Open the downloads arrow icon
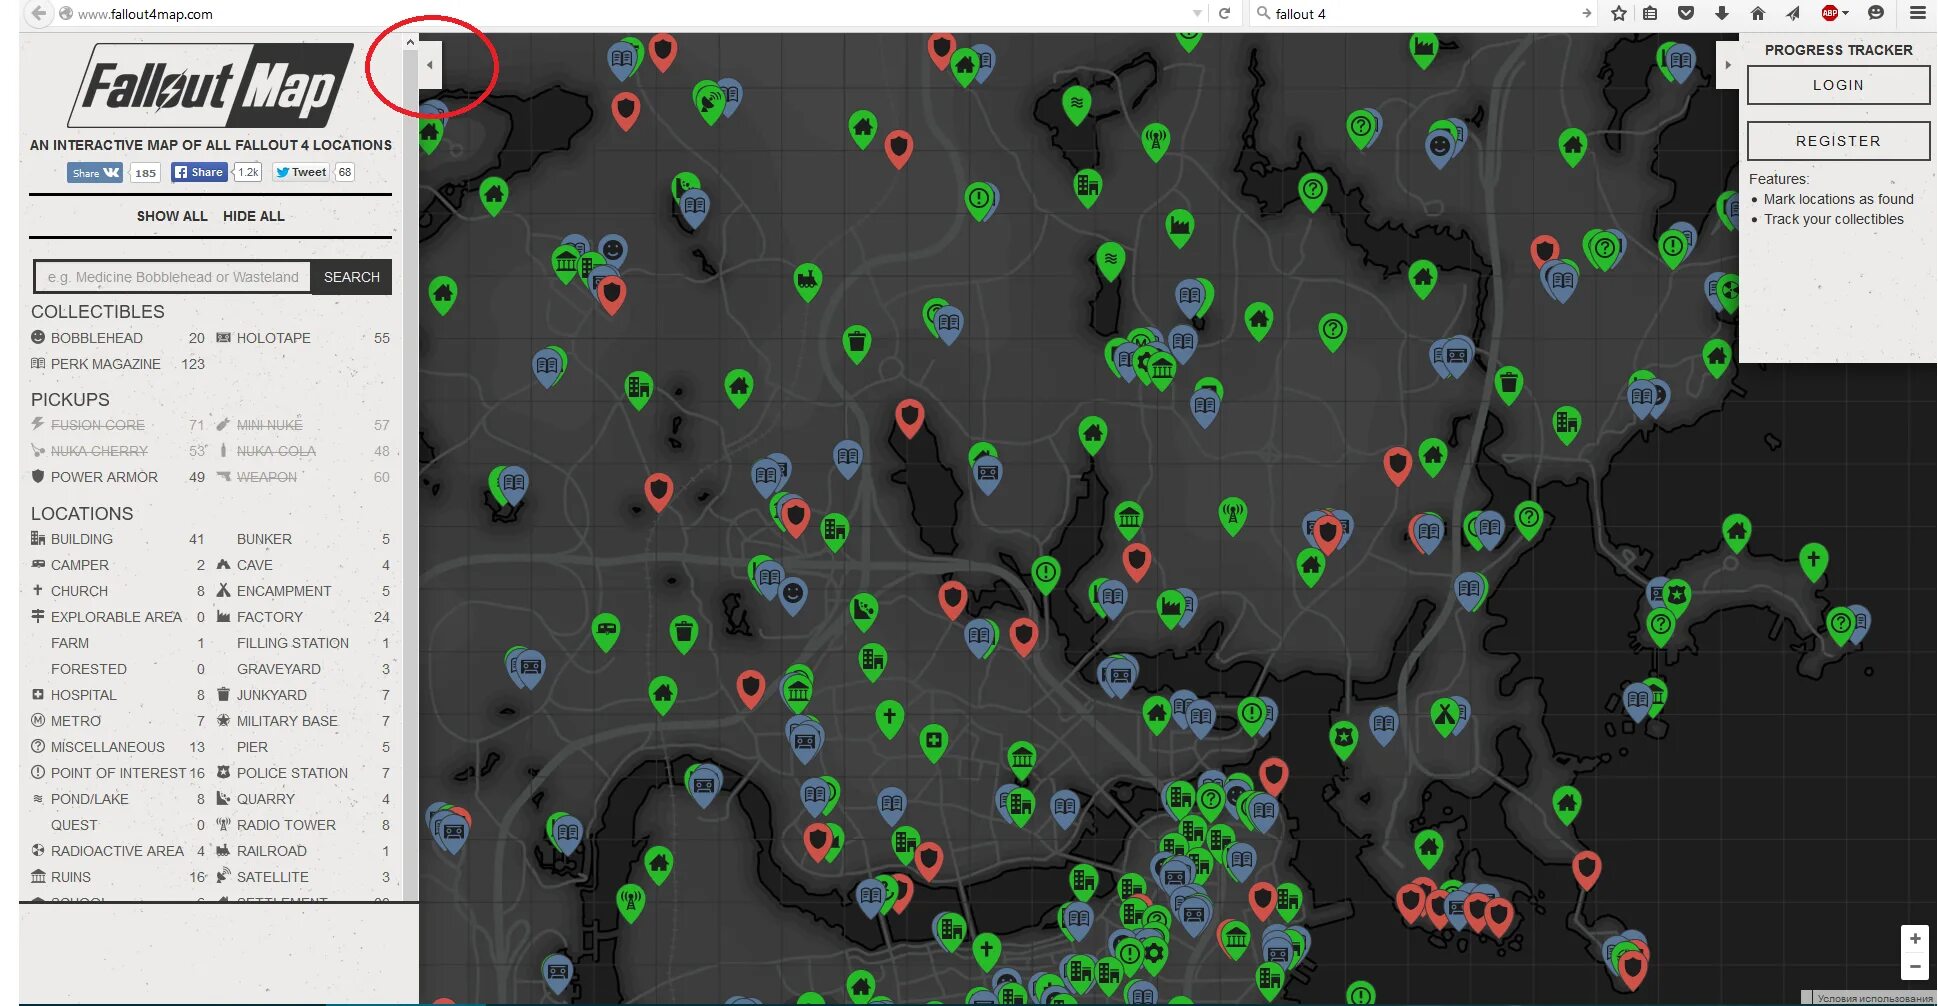This screenshot has height=1006, width=1938. 1722,13
